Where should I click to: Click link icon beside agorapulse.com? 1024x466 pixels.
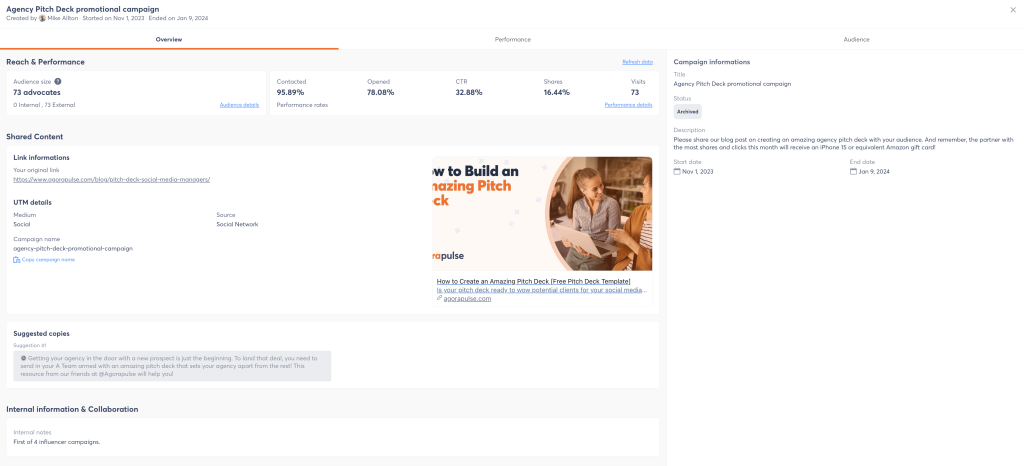[440, 298]
